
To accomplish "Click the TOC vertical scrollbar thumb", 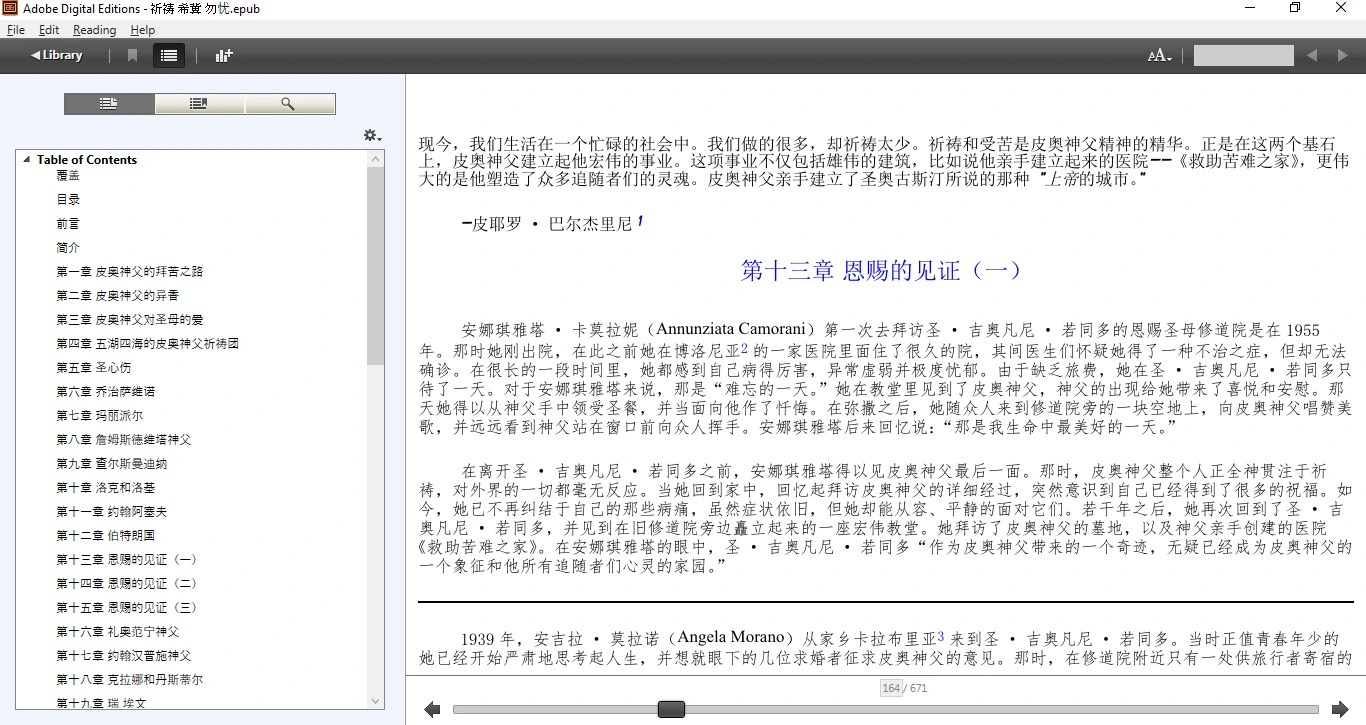I will (376, 266).
